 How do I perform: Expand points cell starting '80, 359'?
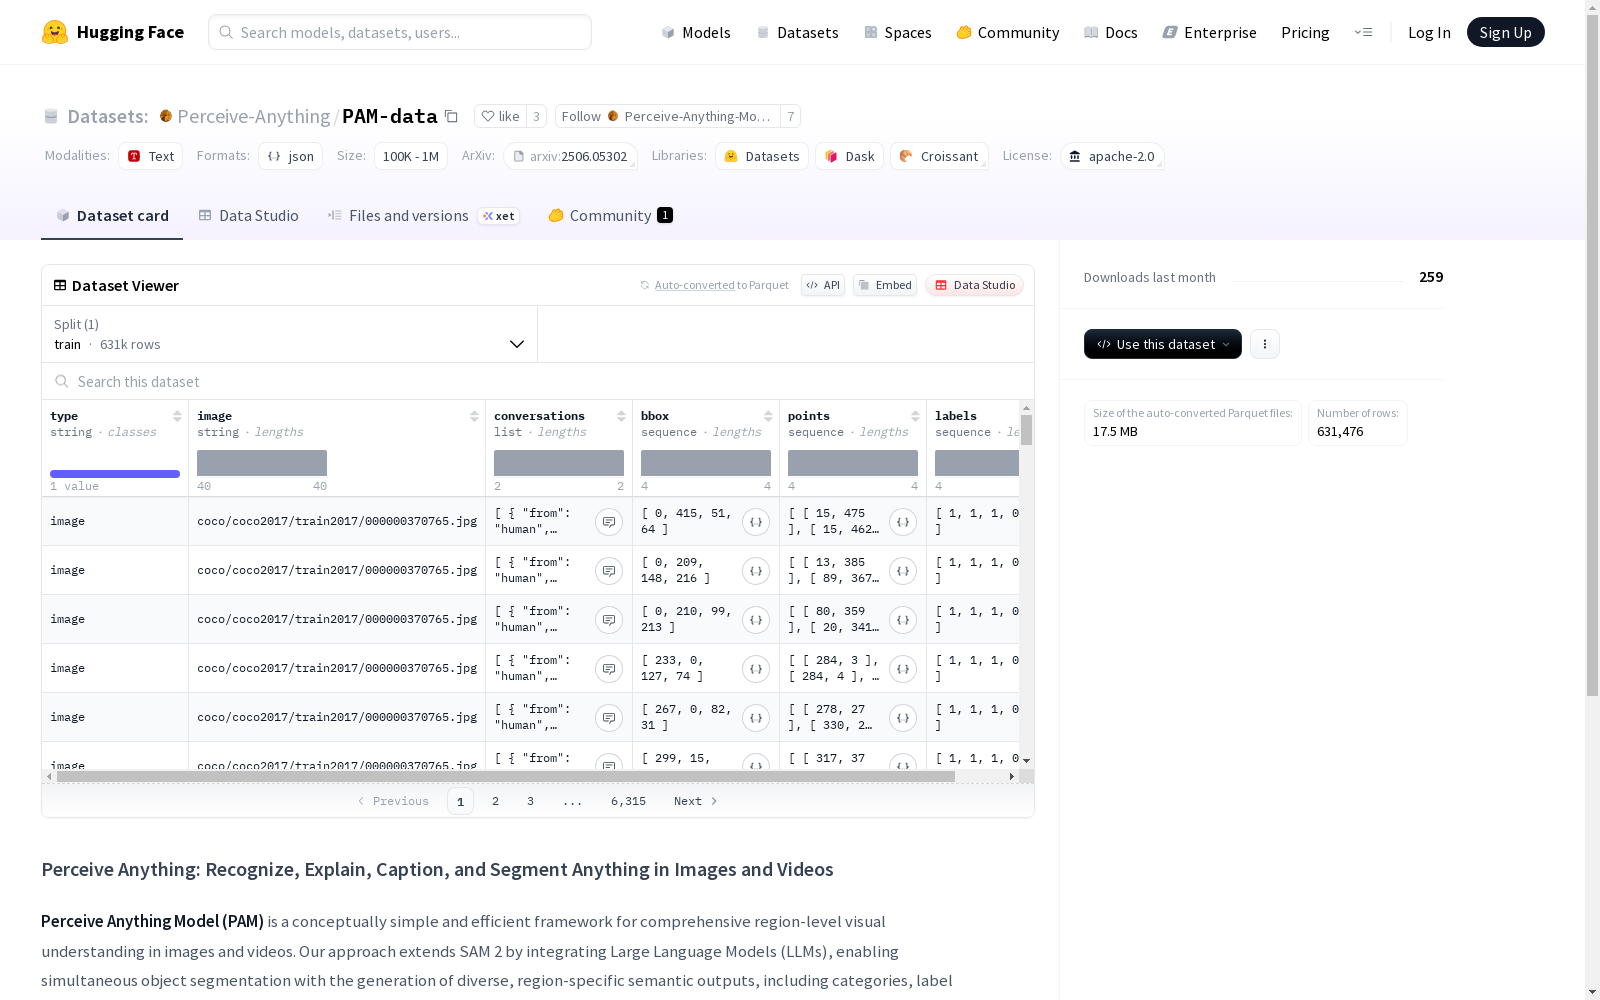click(903, 620)
